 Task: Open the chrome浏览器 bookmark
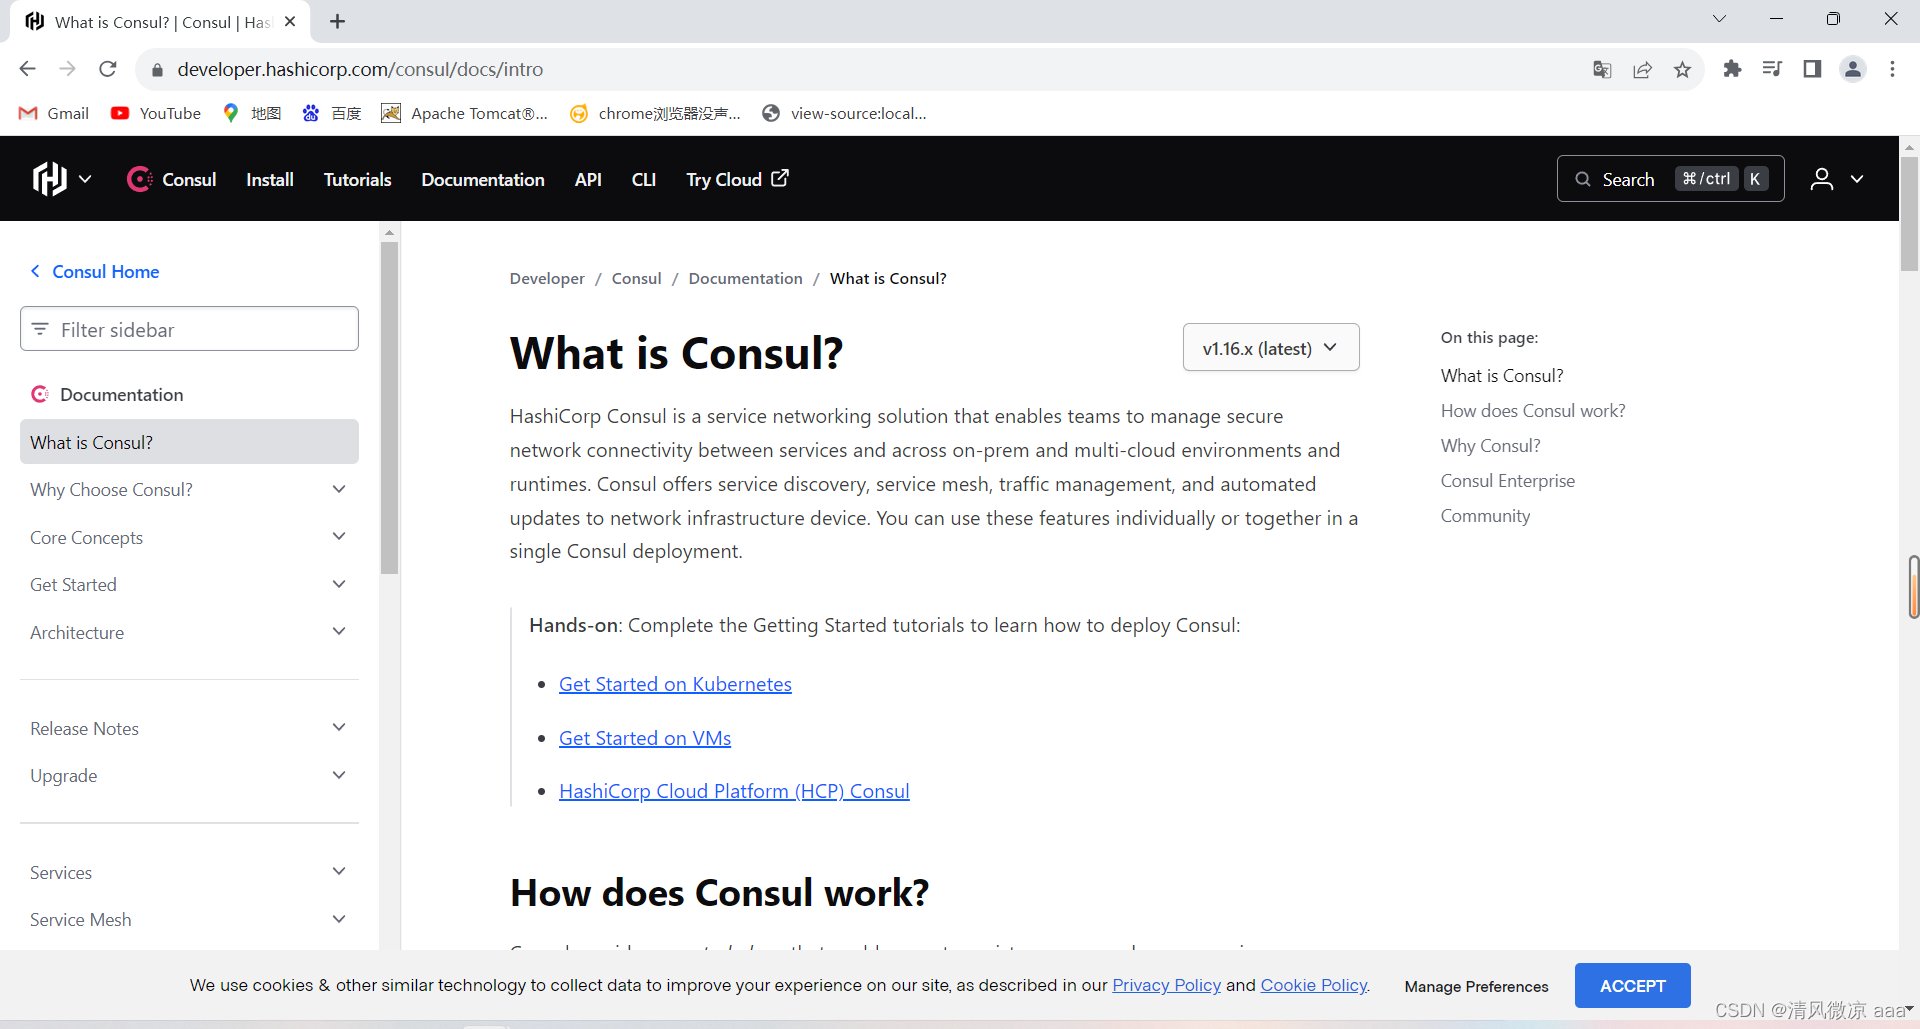tap(655, 113)
